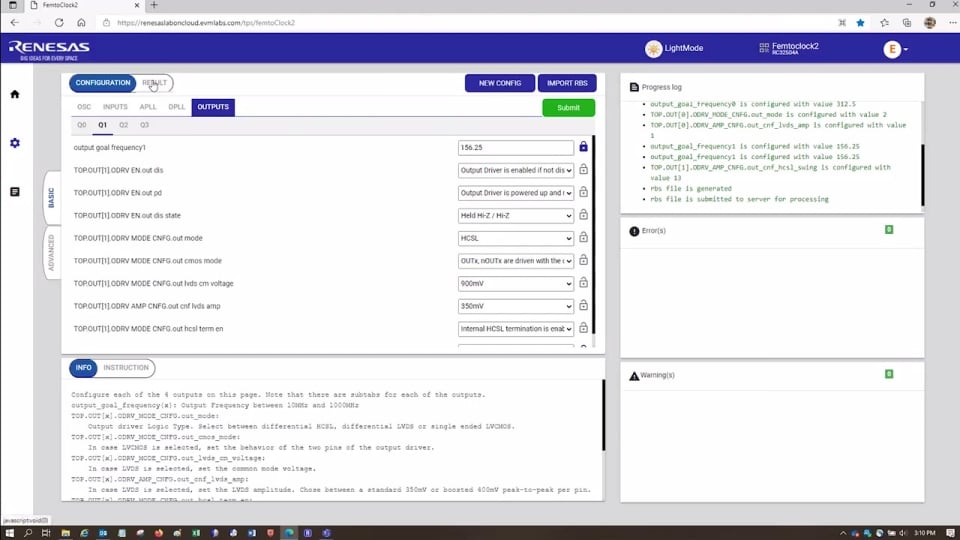Switch to the OSC tab
Viewport: 960px width, 540px height.
(84, 107)
